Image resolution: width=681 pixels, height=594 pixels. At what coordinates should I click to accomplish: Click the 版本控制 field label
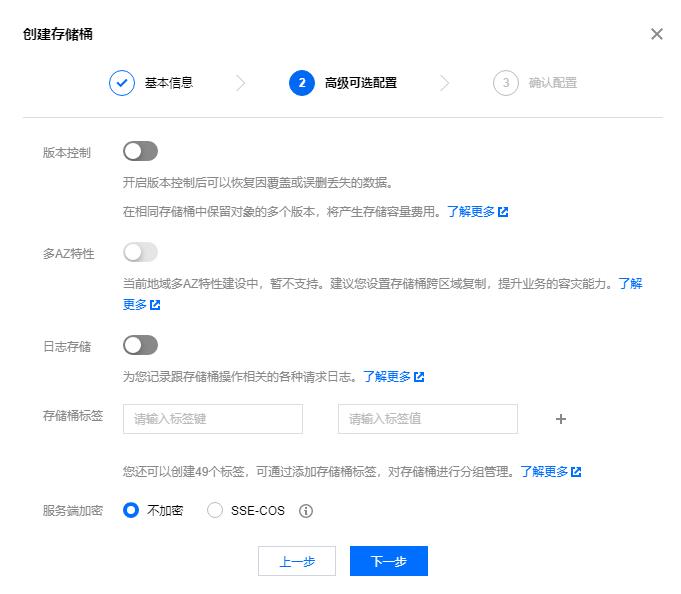[x=67, y=152]
